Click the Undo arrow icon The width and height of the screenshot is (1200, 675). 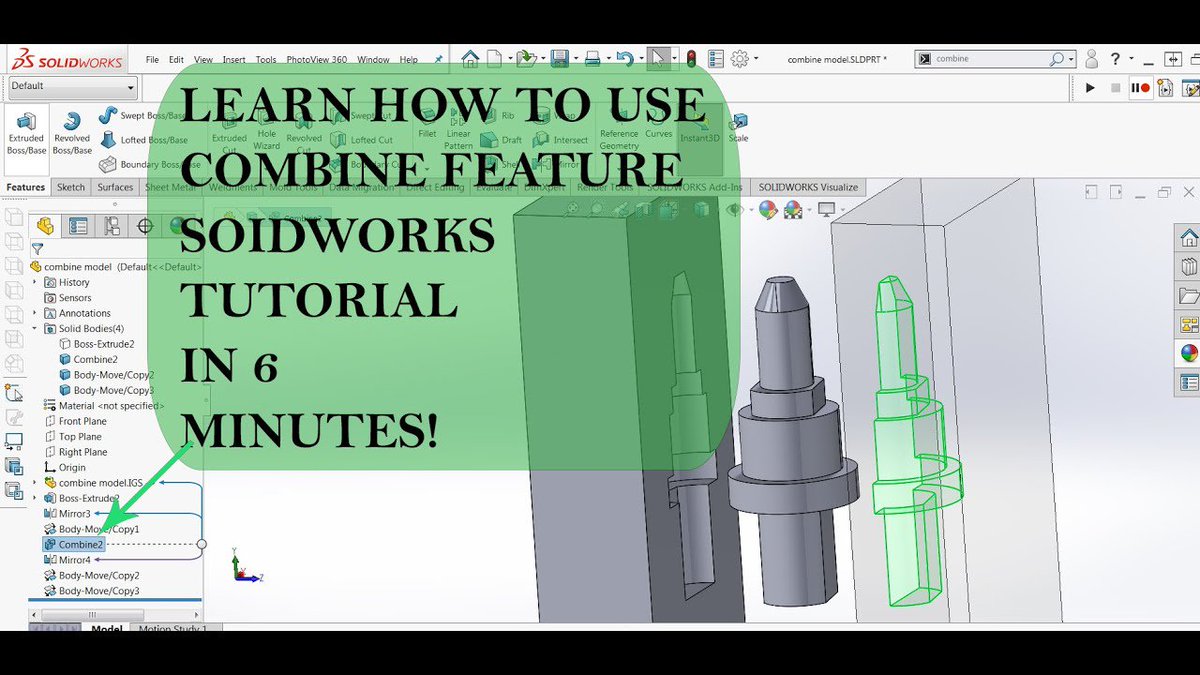[x=624, y=59]
